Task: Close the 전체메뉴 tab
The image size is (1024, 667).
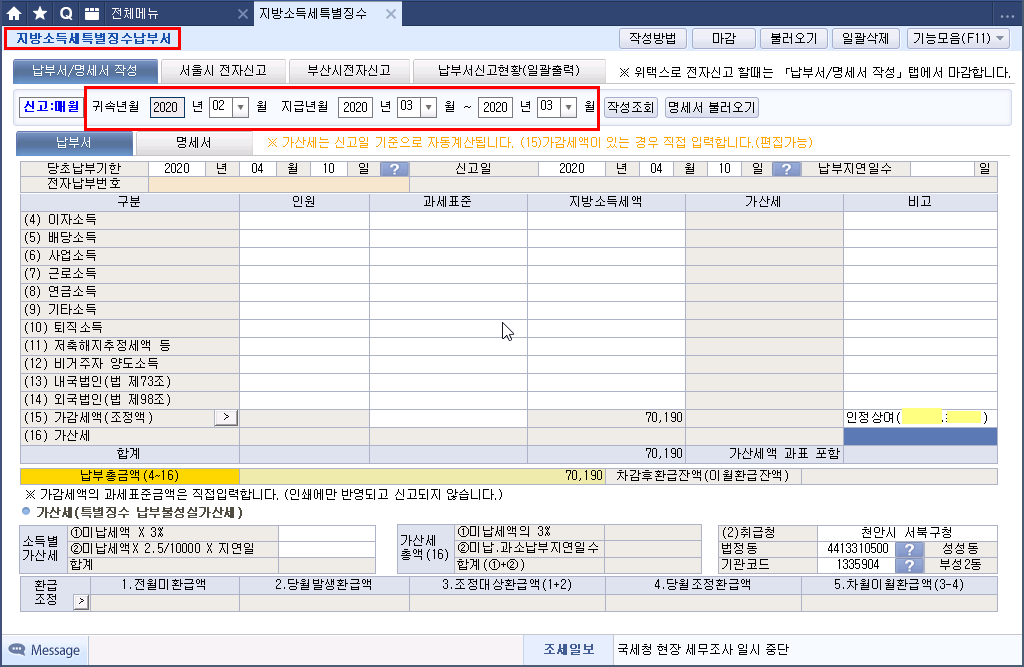Action: [242, 14]
